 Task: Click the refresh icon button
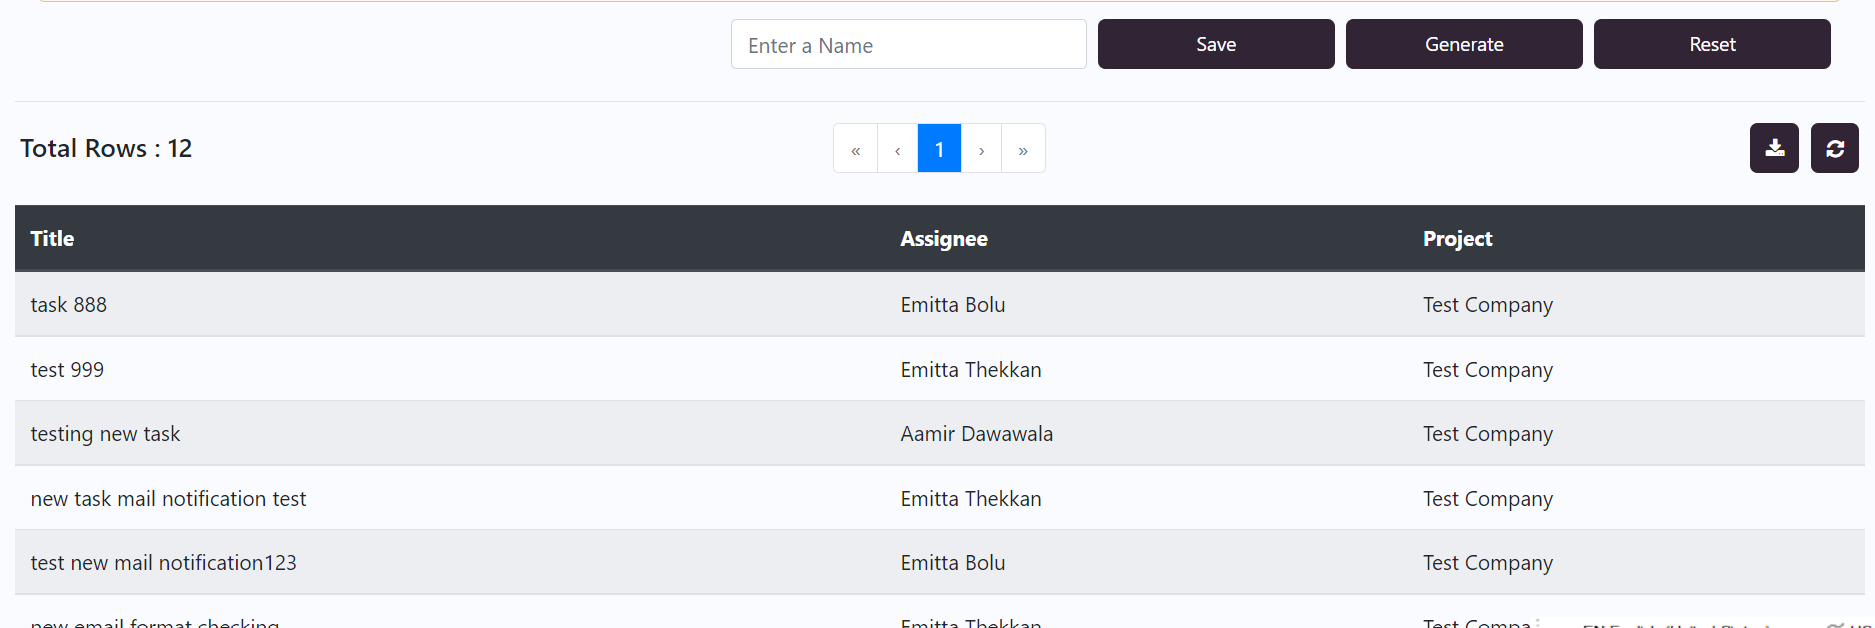(1834, 148)
